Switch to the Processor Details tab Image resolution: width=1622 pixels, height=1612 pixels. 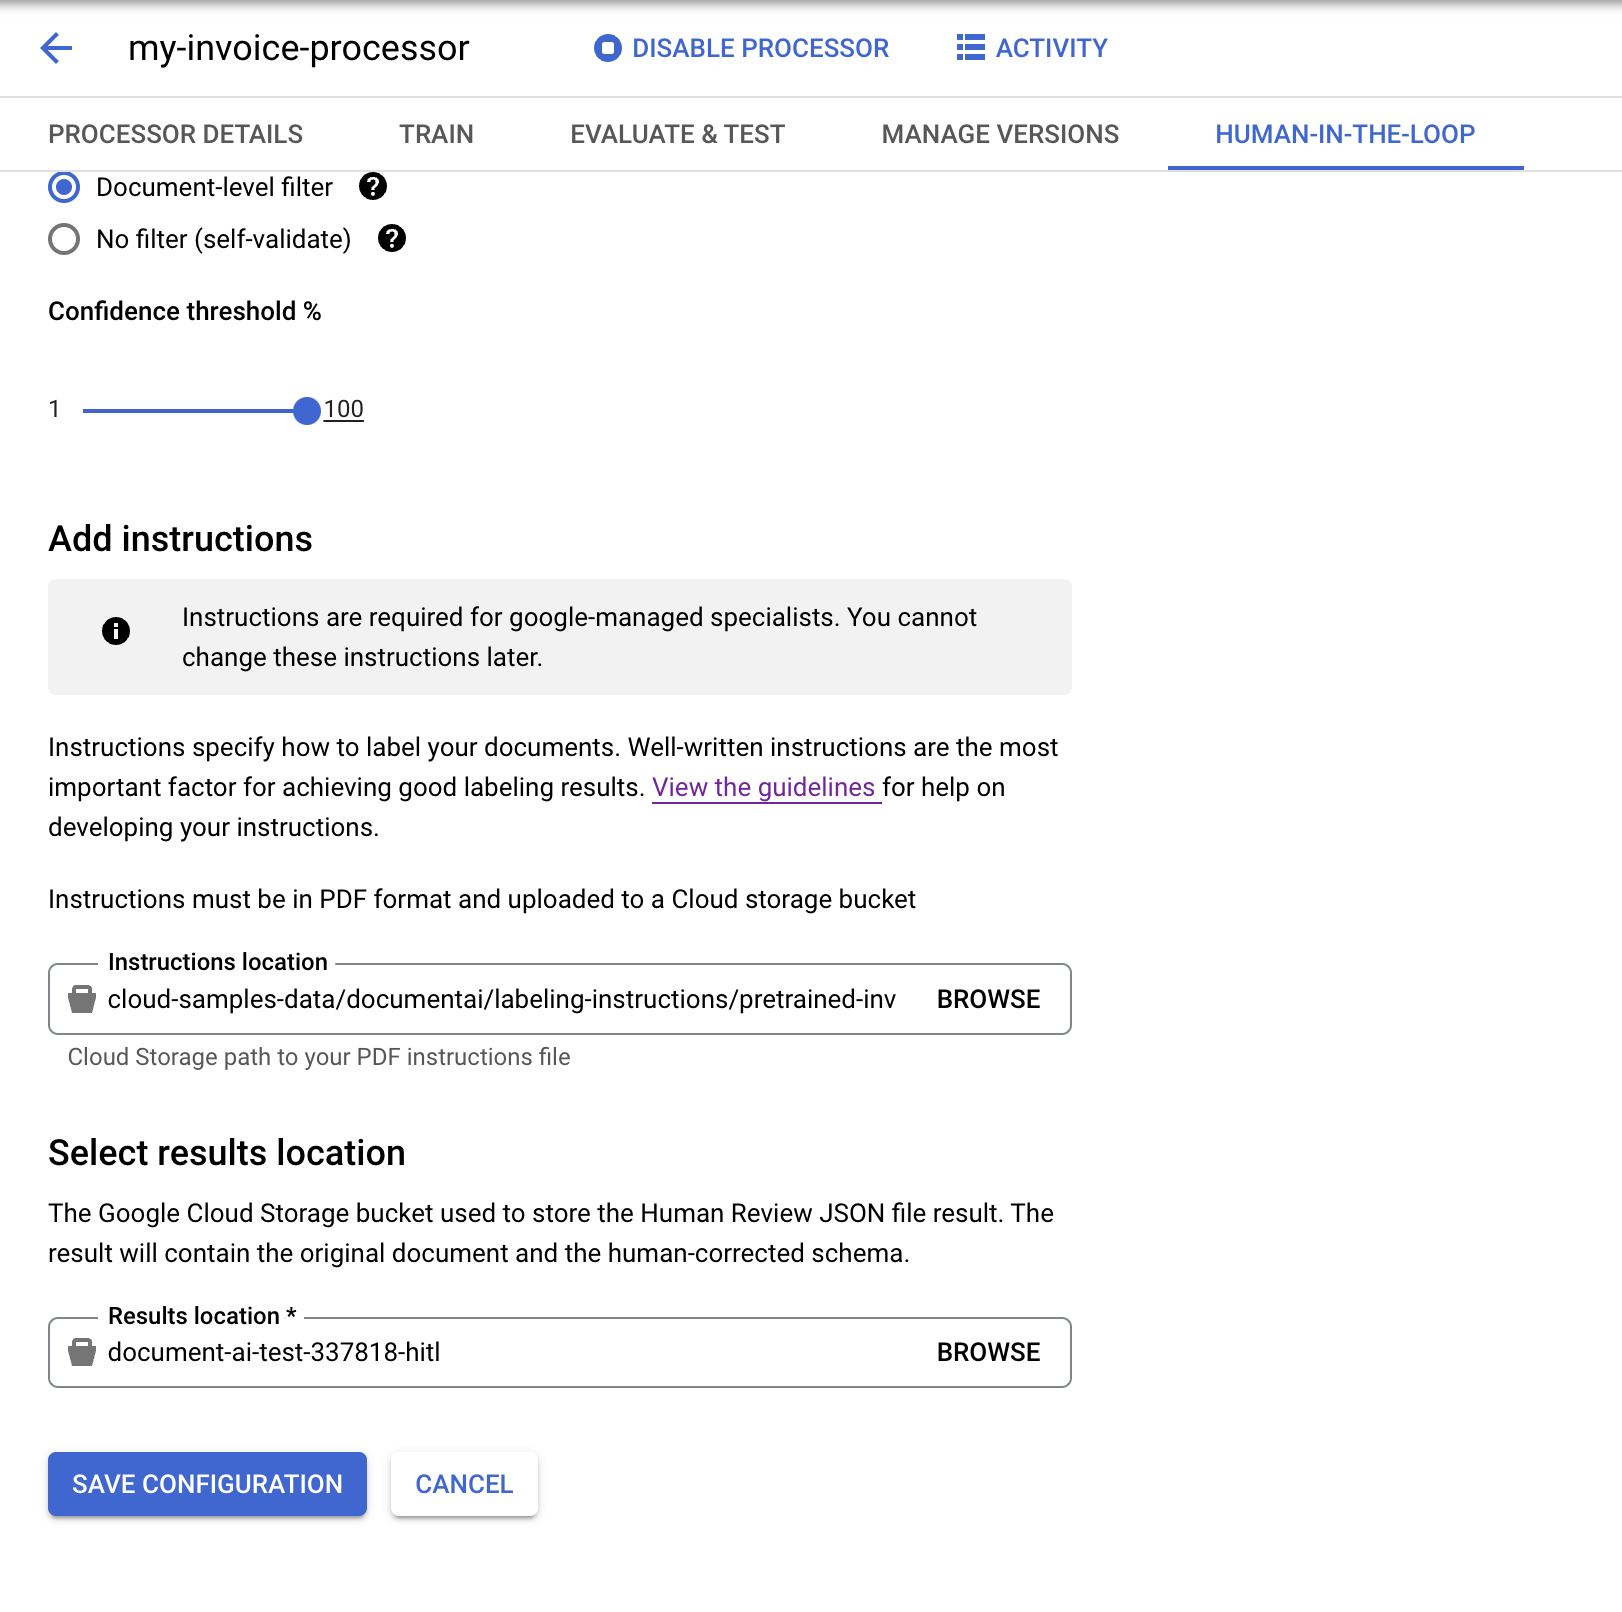tap(175, 134)
